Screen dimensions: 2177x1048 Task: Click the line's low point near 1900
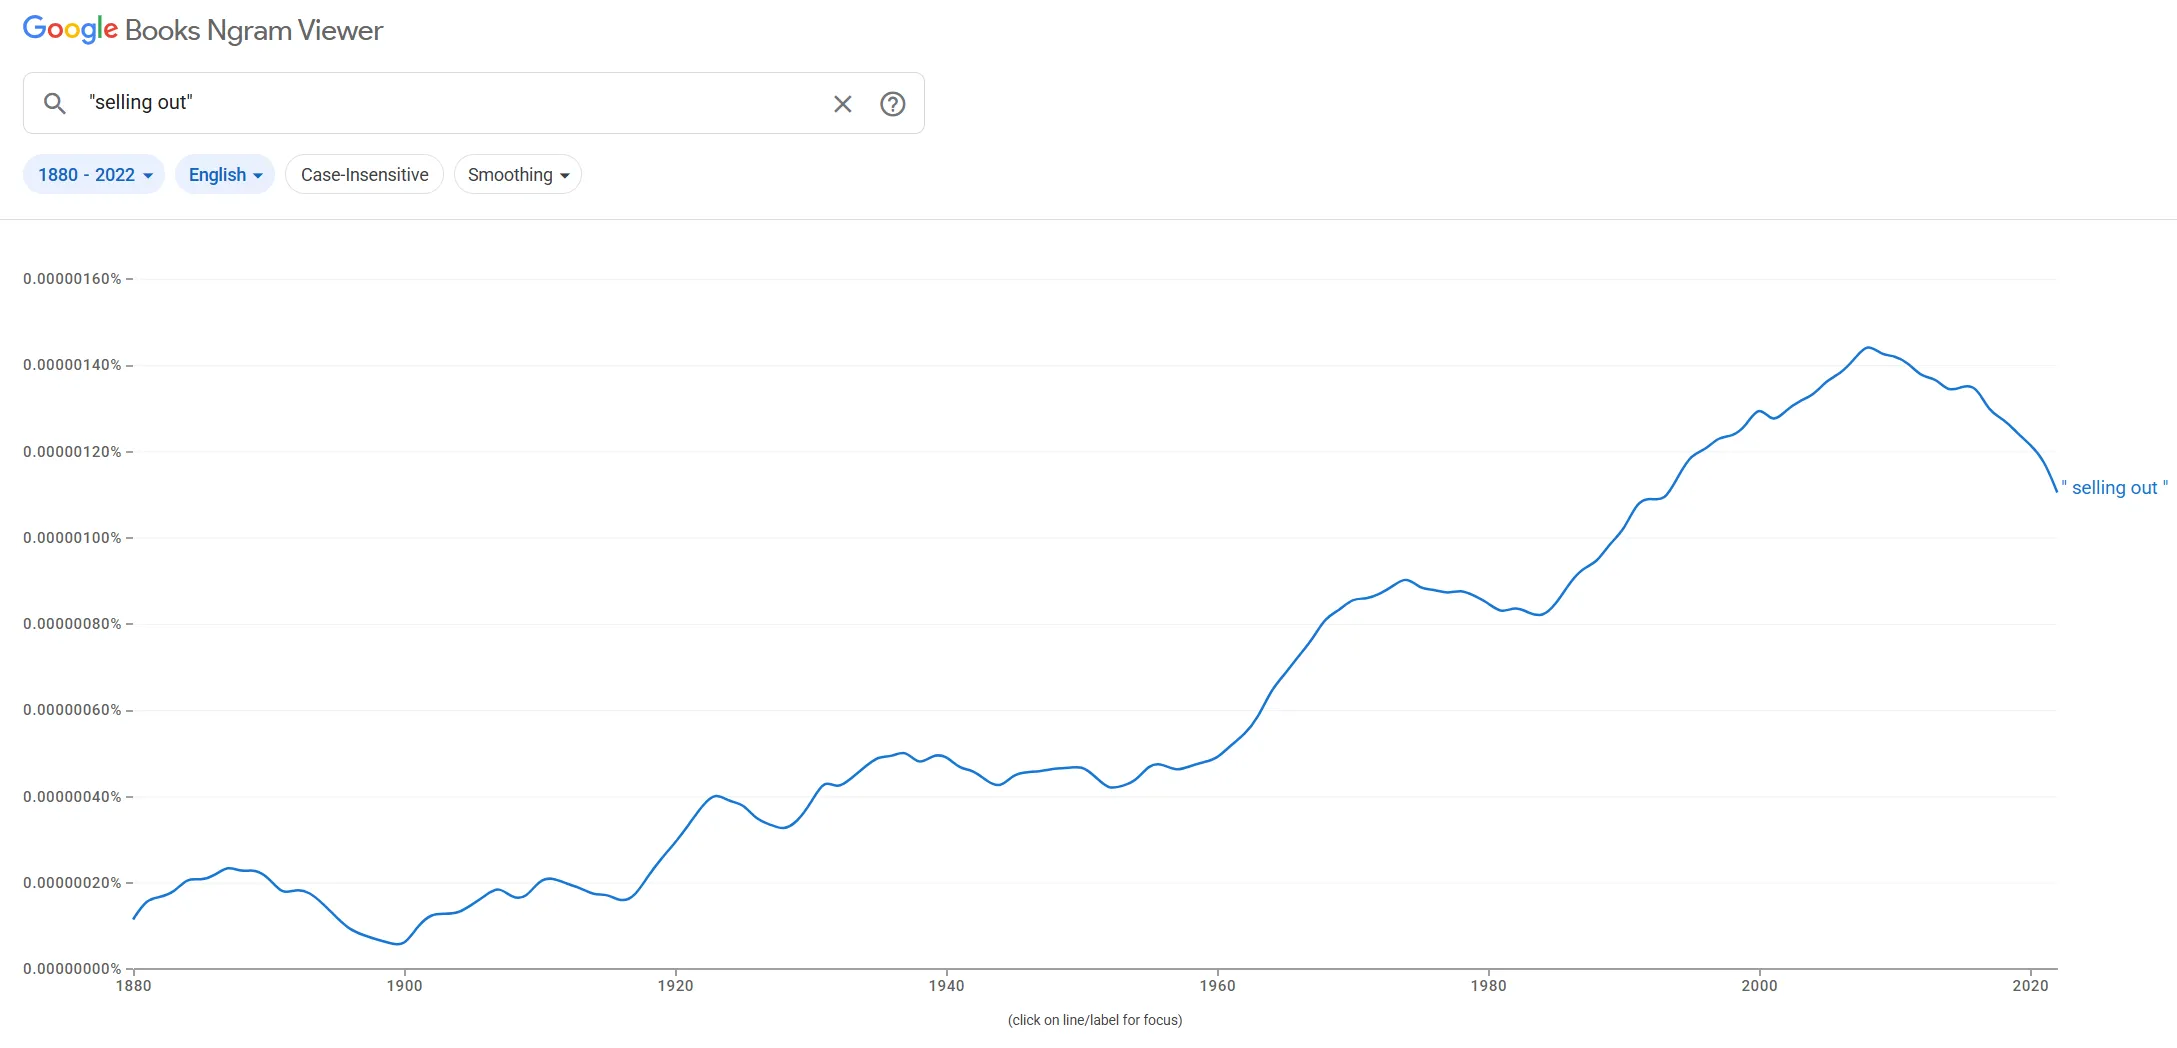click(399, 943)
